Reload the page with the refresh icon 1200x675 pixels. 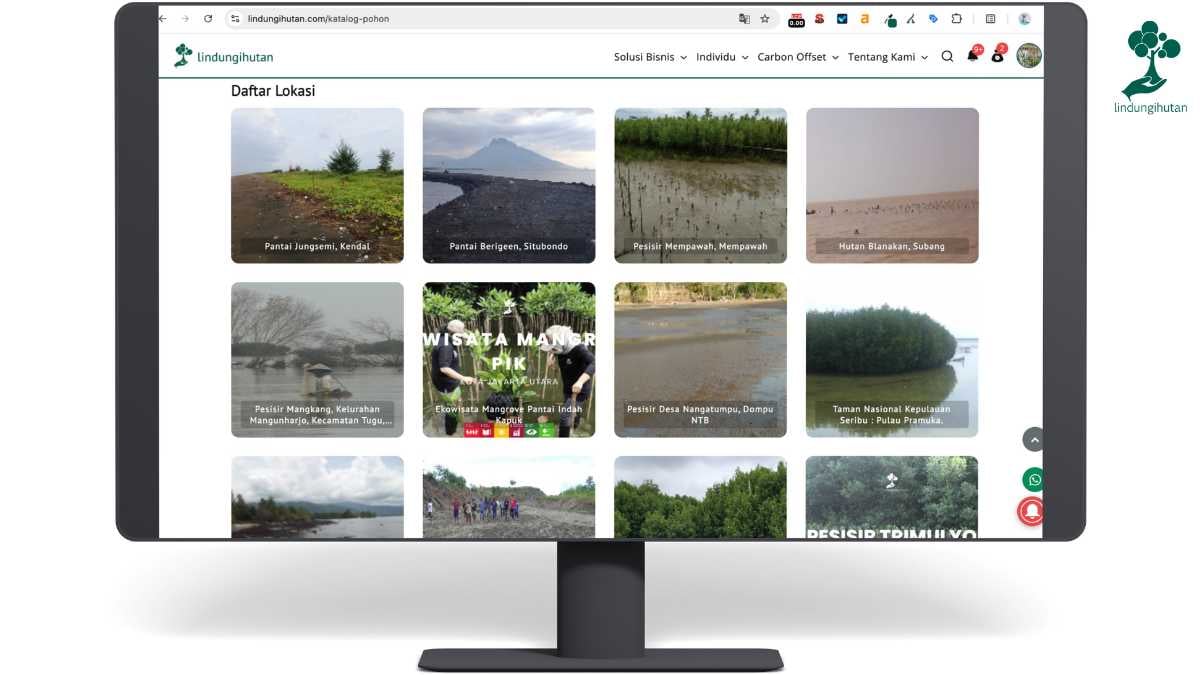pyautogui.click(x=208, y=18)
